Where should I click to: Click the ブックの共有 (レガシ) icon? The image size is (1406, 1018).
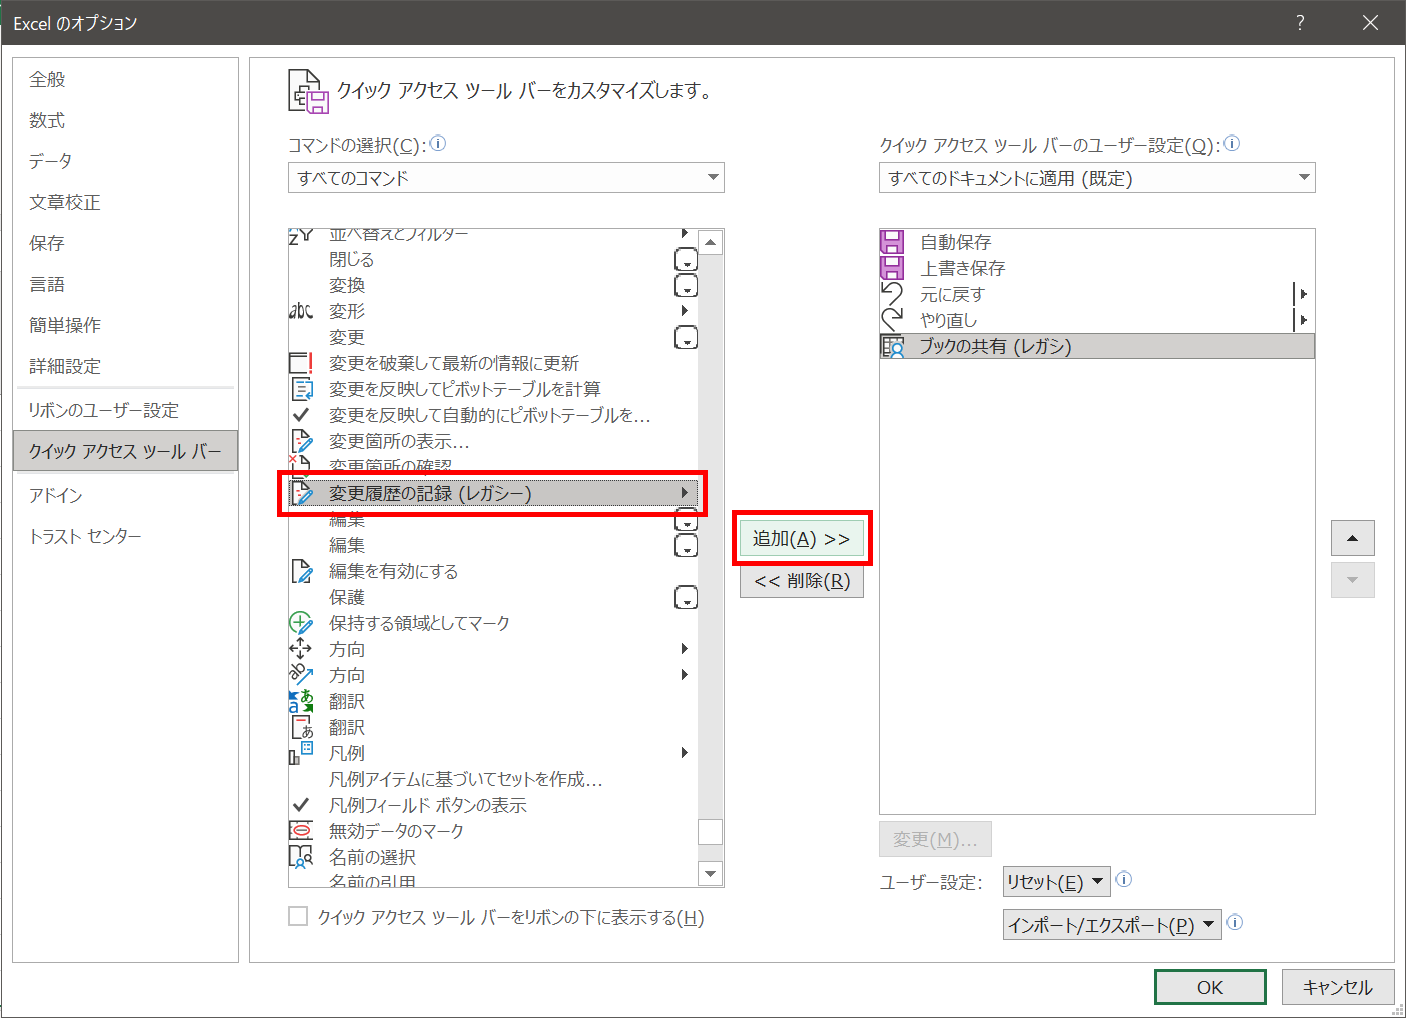(x=892, y=346)
